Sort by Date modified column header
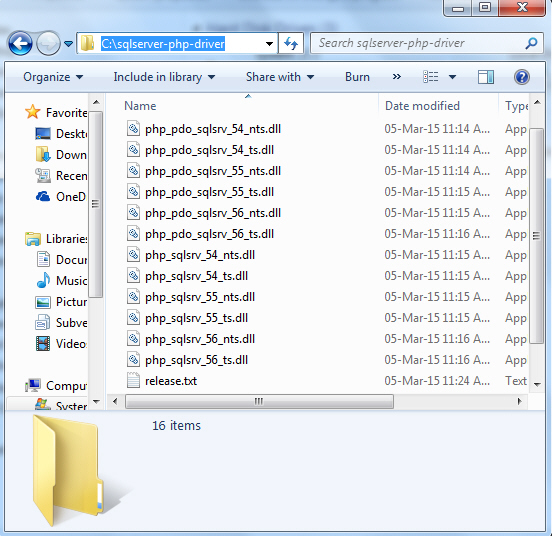 (x=422, y=106)
